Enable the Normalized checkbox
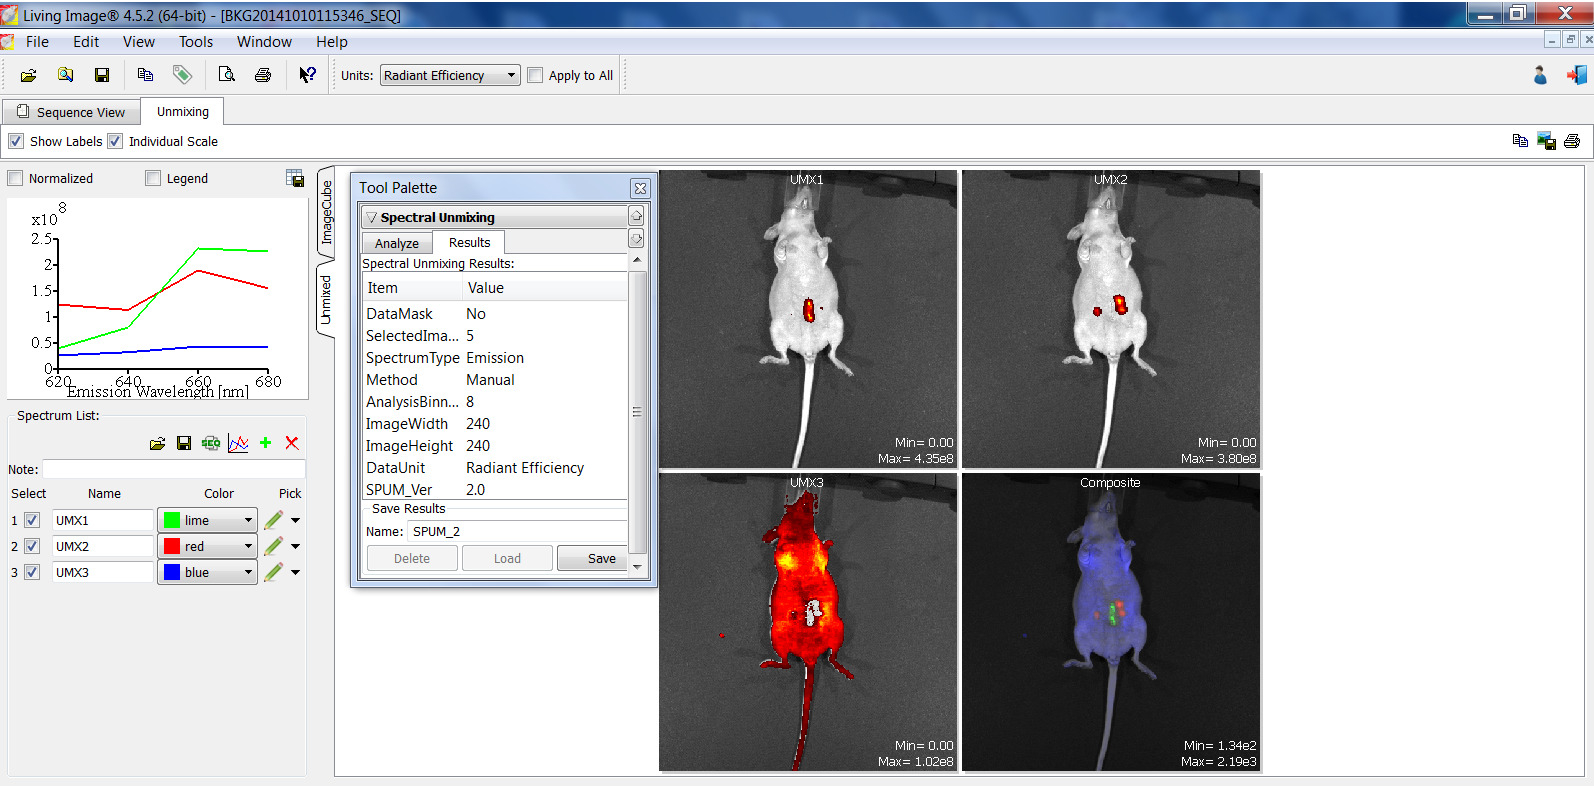 (16, 178)
